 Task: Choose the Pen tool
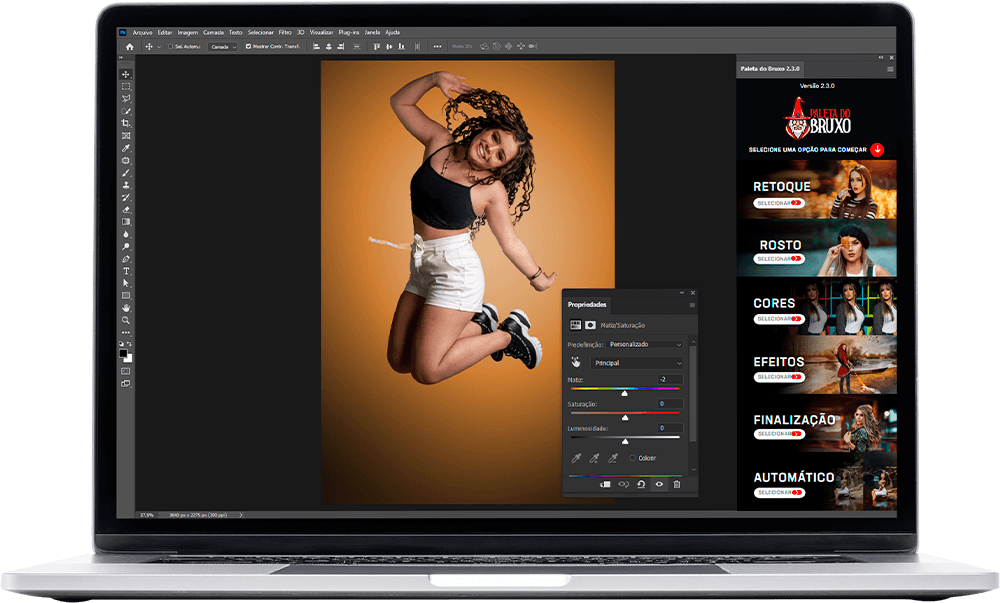pyautogui.click(x=126, y=258)
